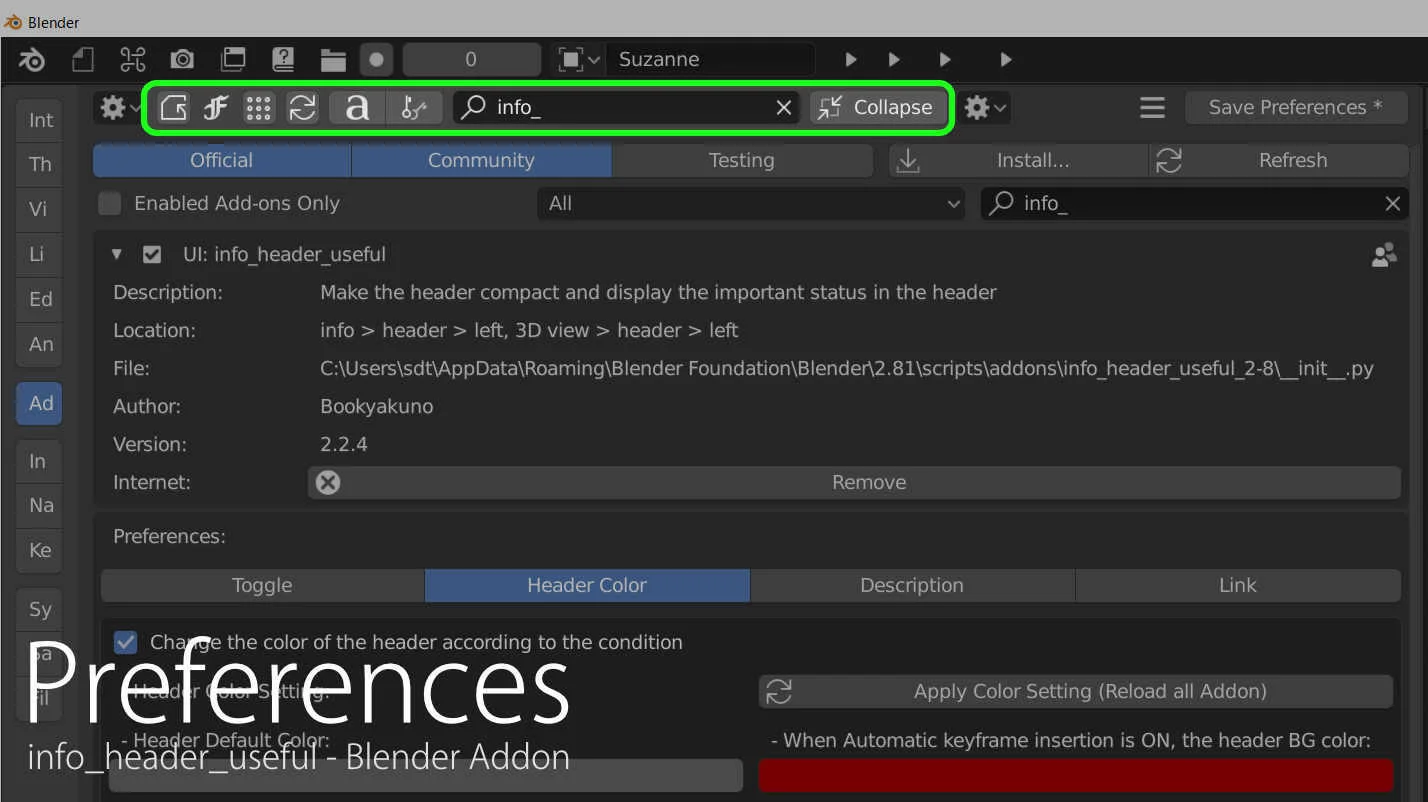Click the letter "a" icon in the highlighted toolbar

(x=357, y=107)
